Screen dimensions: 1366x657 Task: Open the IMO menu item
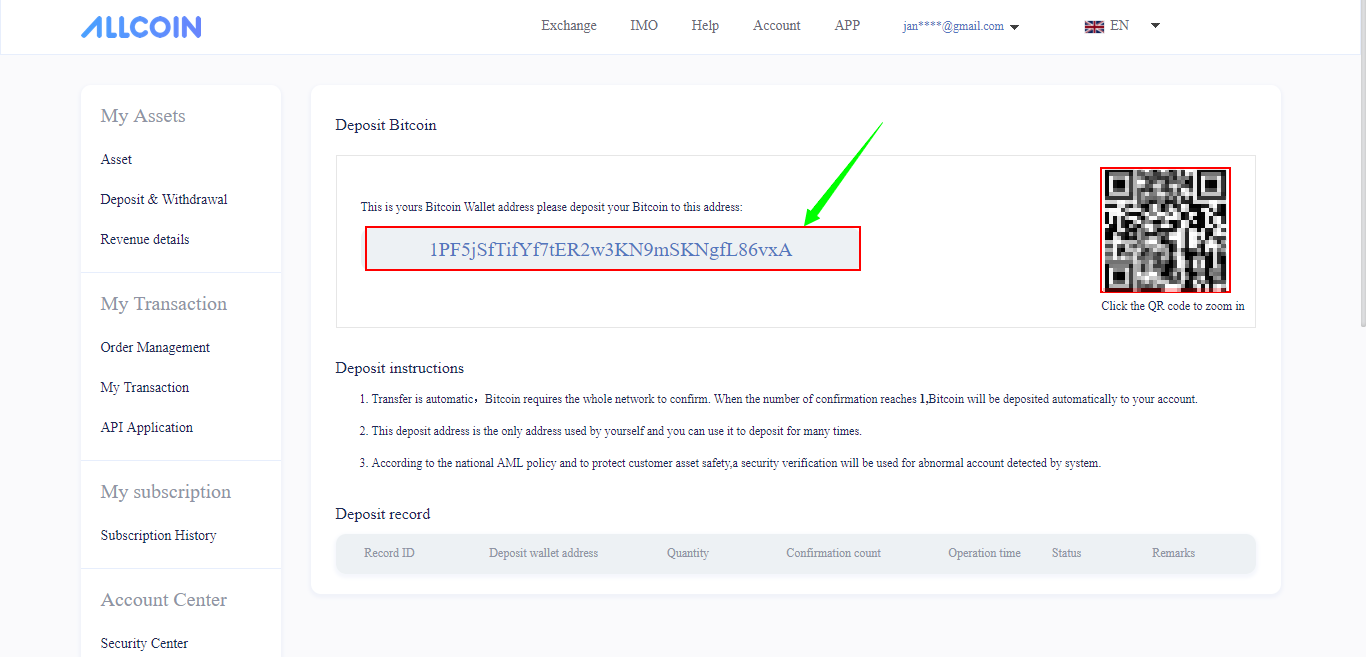pyautogui.click(x=644, y=26)
